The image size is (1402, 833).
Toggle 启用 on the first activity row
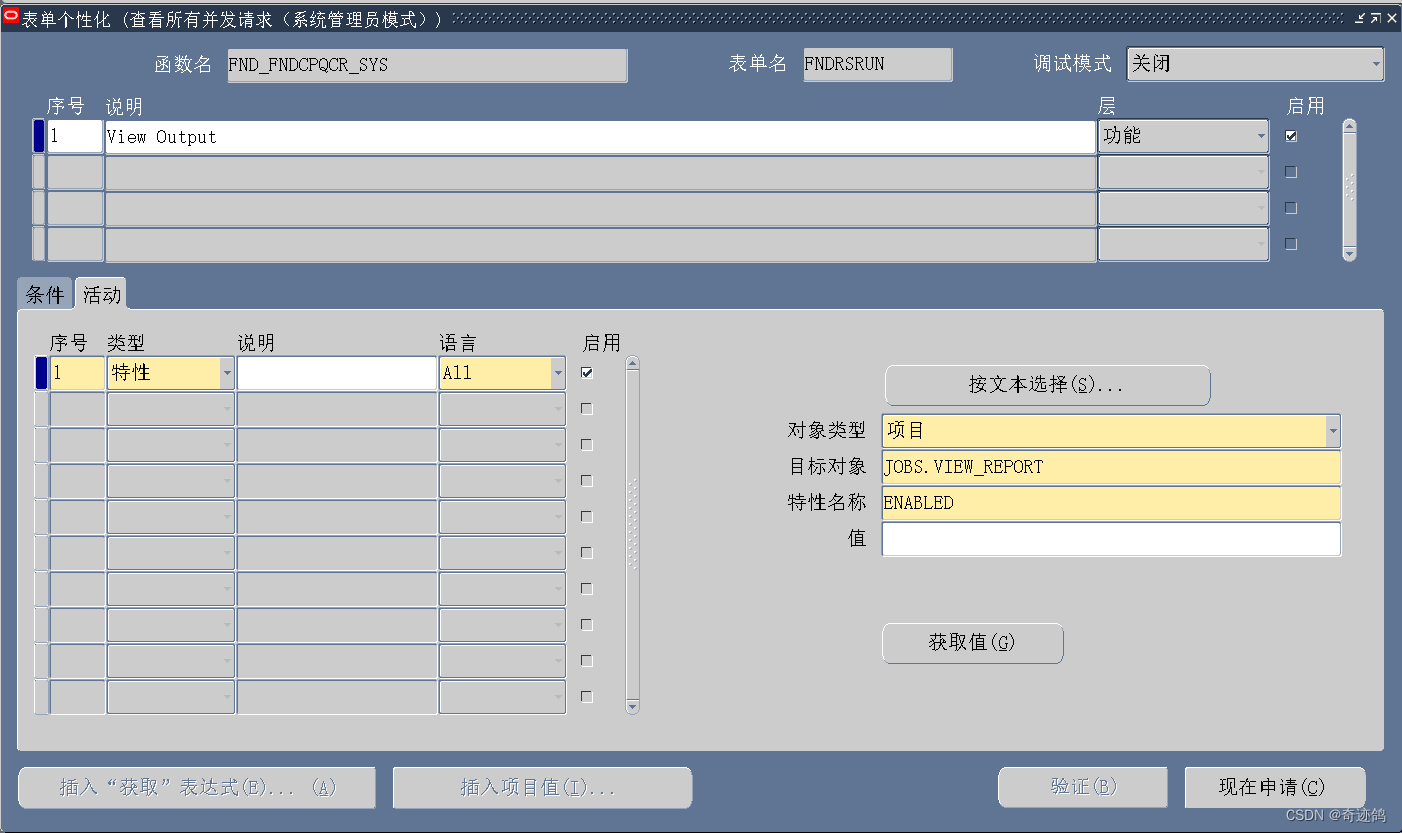pos(586,371)
